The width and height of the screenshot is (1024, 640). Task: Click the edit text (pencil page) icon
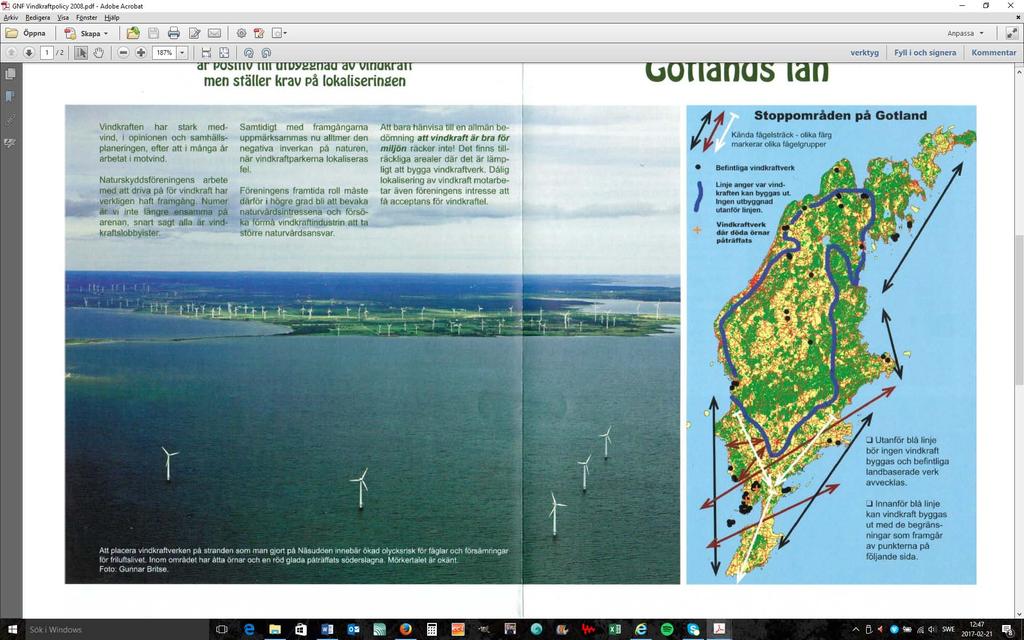(x=194, y=33)
